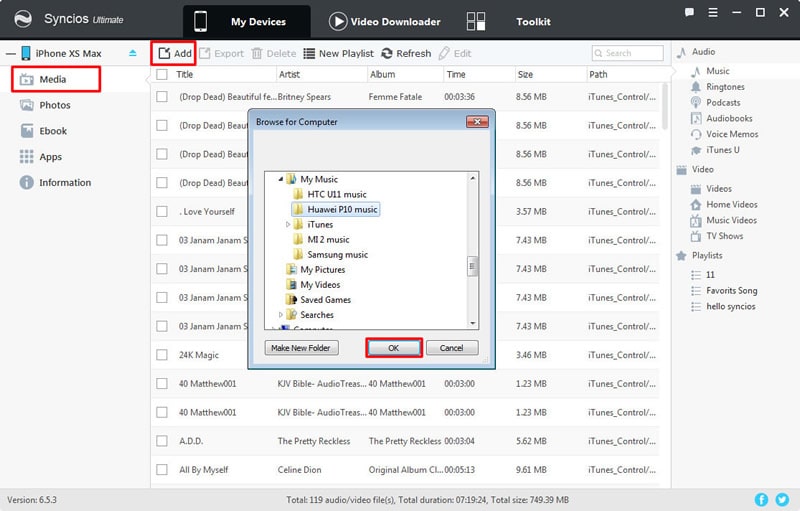Select Podcasts category
800x511 pixels.
pyautogui.click(x=715, y=103)
